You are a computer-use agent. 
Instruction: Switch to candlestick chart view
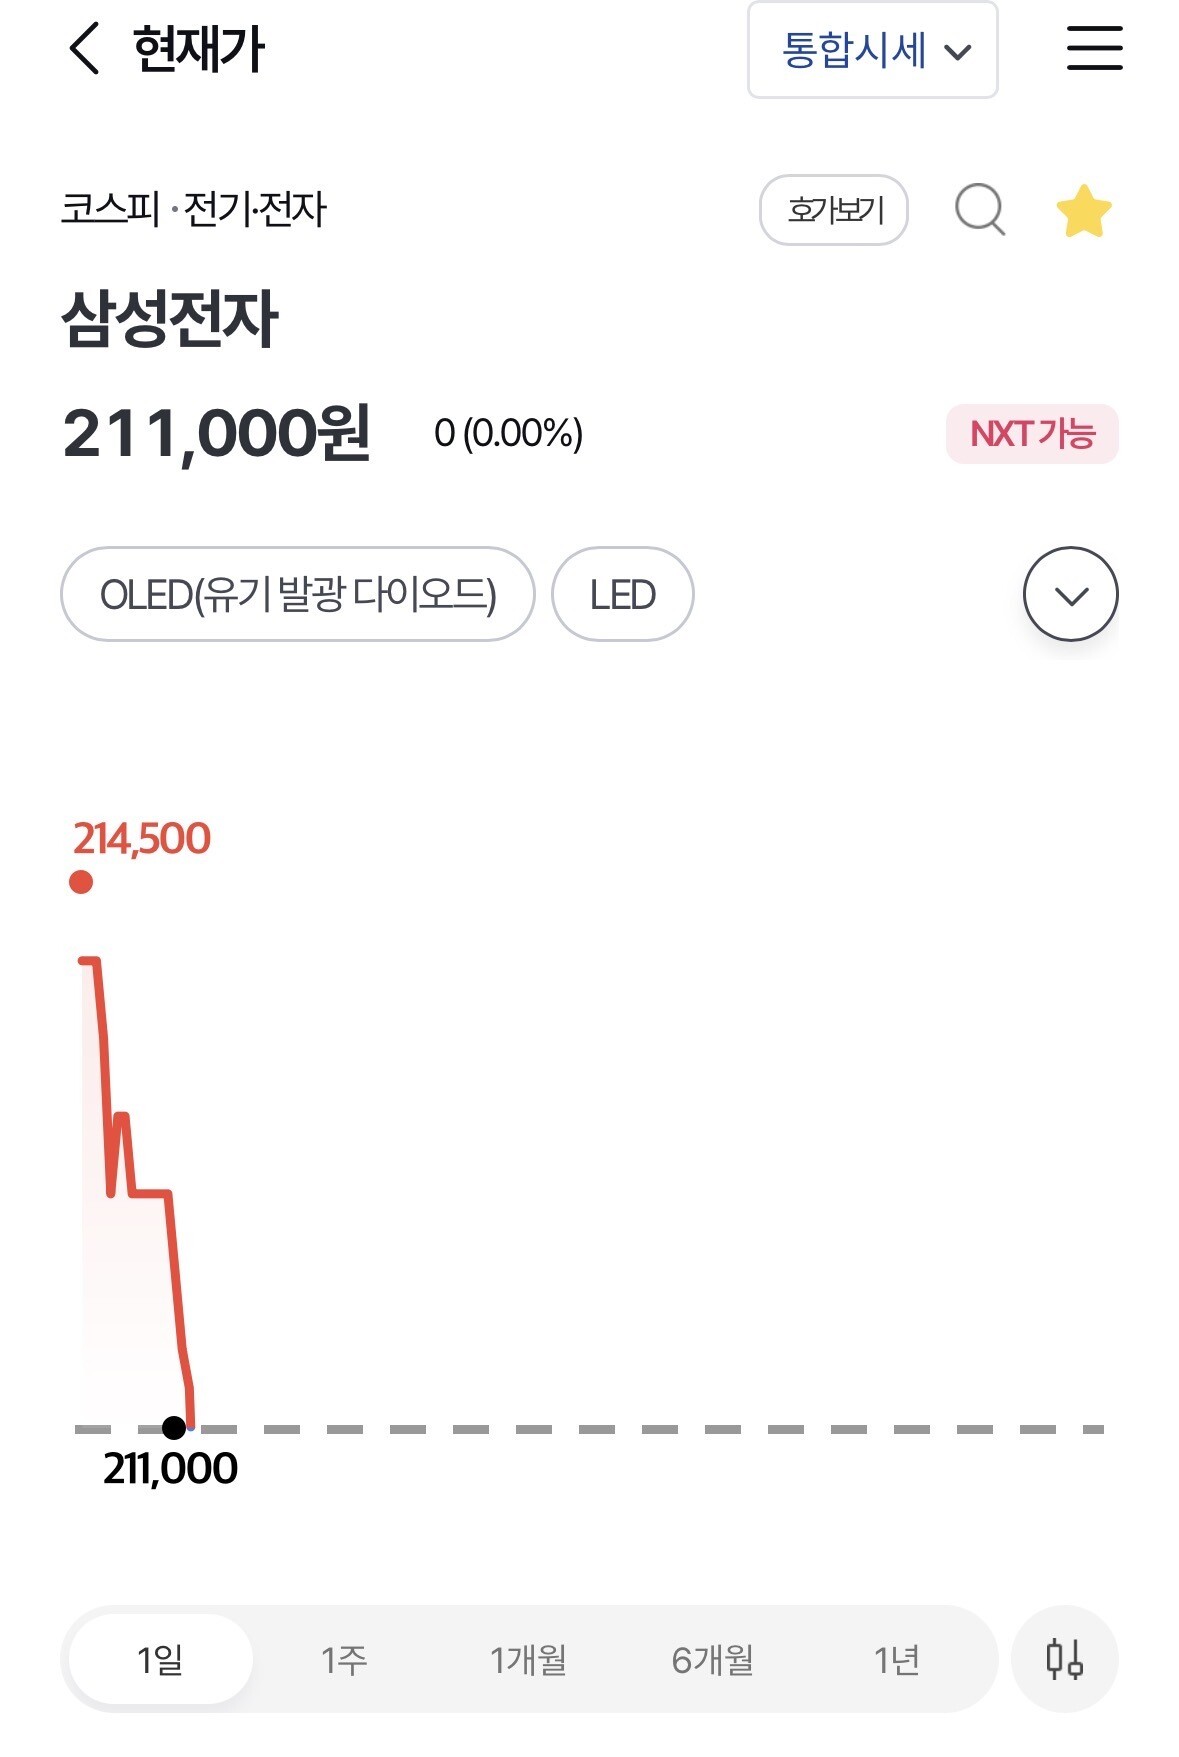point(1064,1659)
